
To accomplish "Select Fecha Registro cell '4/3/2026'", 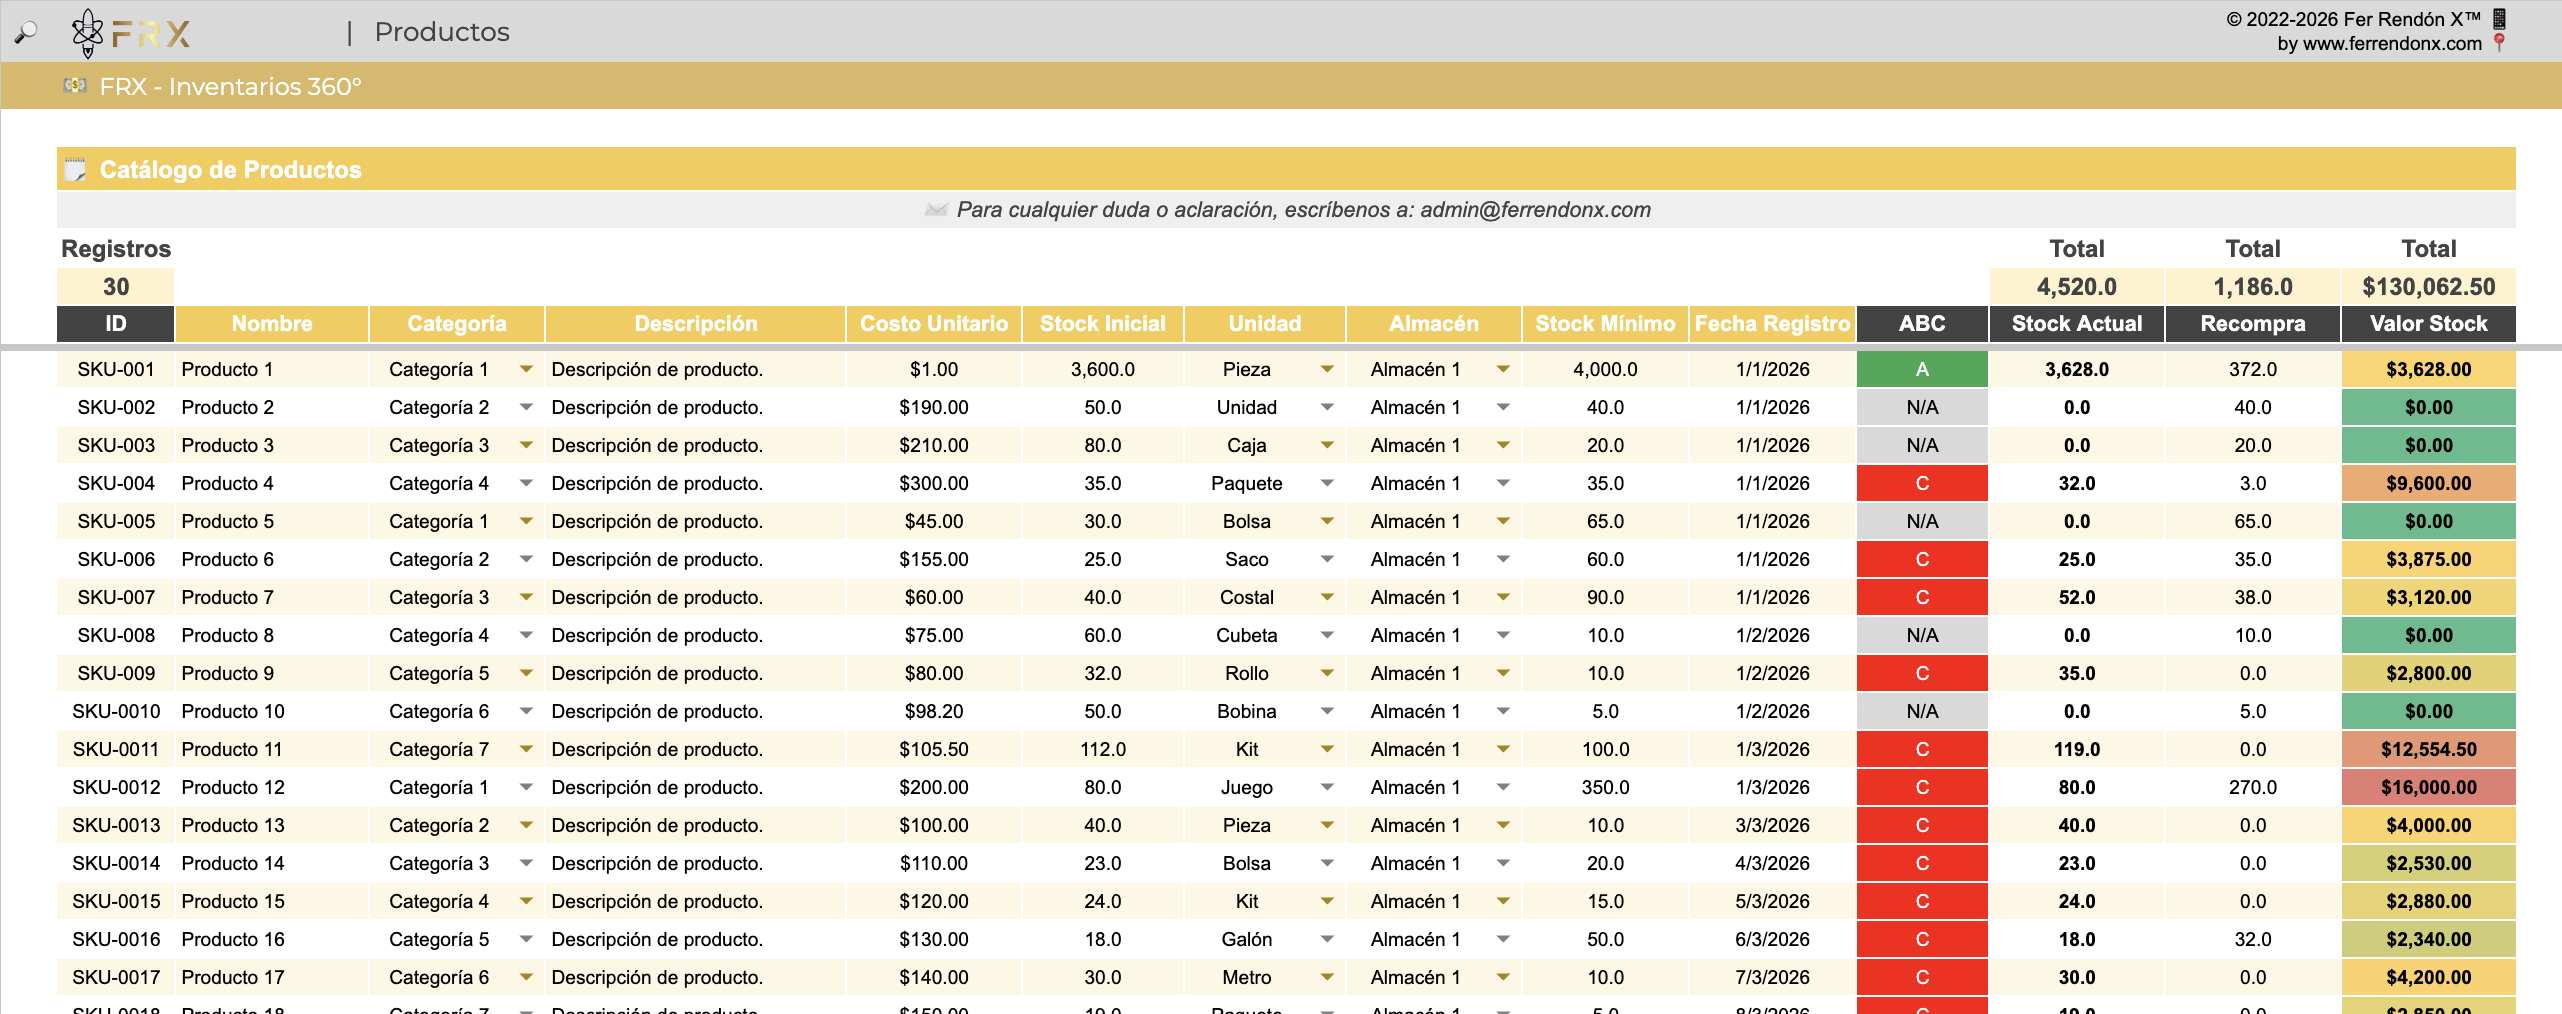I will [1772, 863].
